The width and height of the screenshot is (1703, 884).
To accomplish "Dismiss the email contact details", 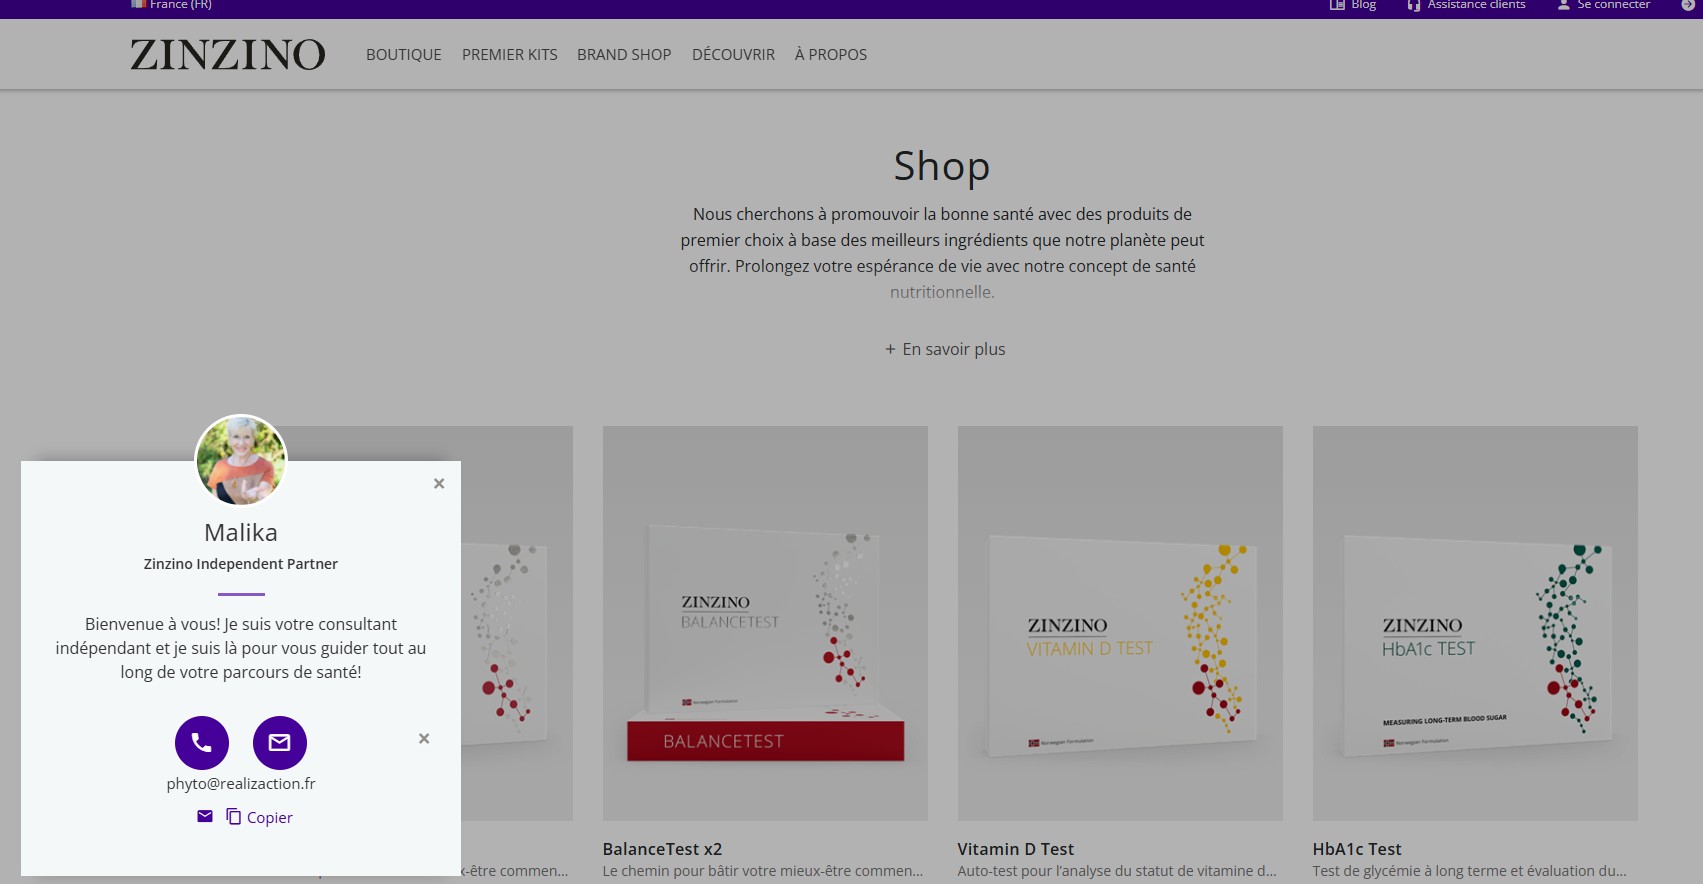I will [424, 738].
